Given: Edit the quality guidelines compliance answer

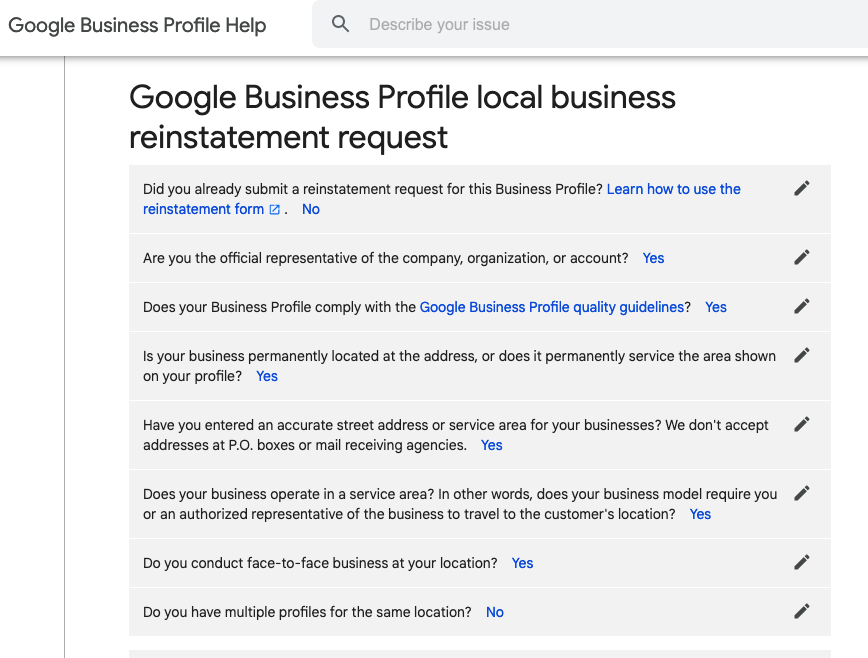Looking at the screenshot, I should click(801, 307).
